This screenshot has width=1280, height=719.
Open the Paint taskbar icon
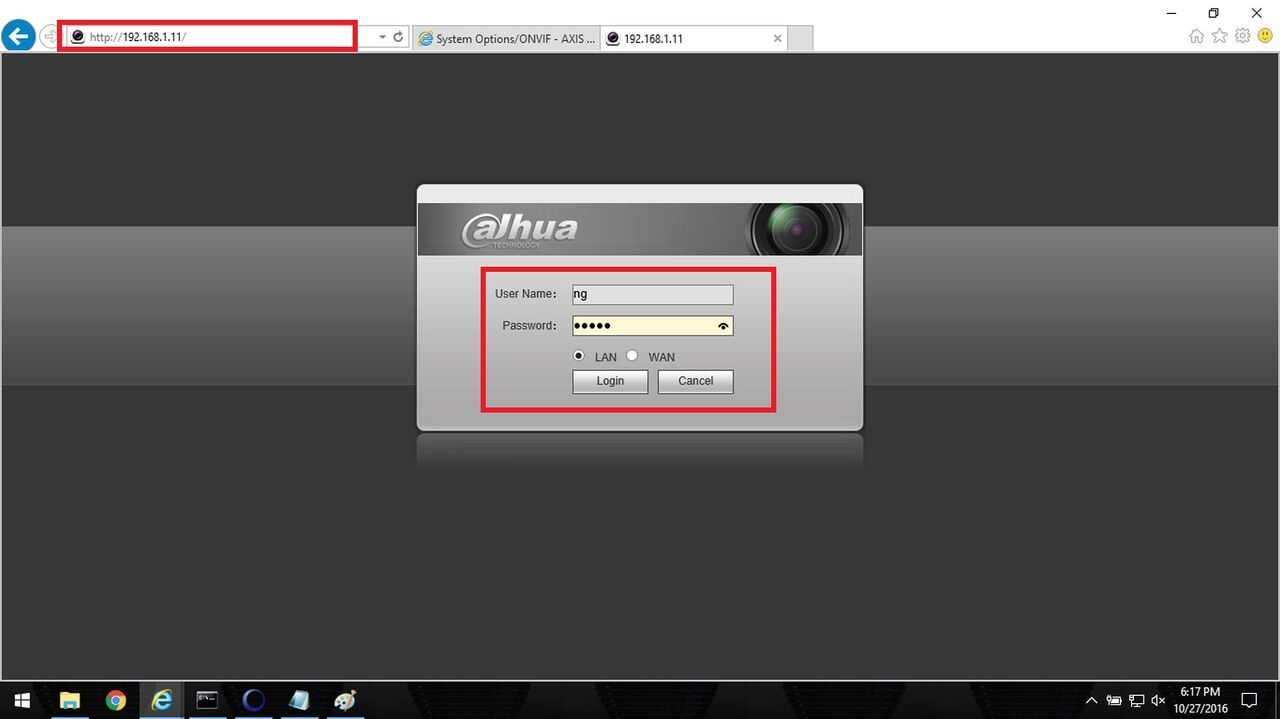tap(345, 700)
